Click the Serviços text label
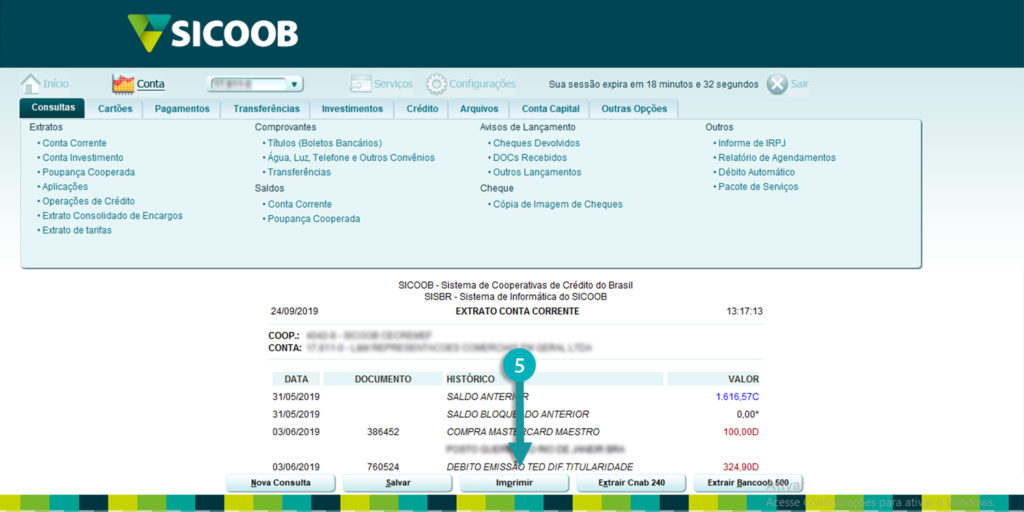 [393, 84]
